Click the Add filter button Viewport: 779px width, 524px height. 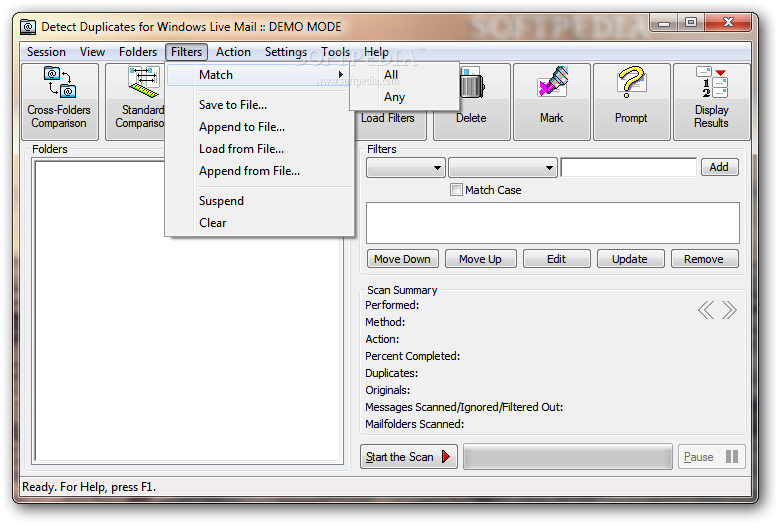coord(719,167)
